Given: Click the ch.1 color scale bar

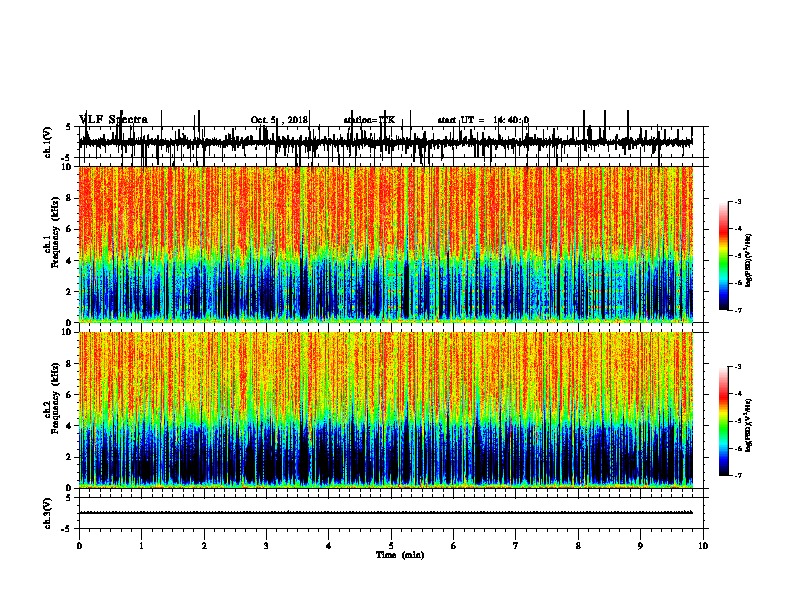Looking at the screenshot, I should pyautogui.click(x=724, y=256).
